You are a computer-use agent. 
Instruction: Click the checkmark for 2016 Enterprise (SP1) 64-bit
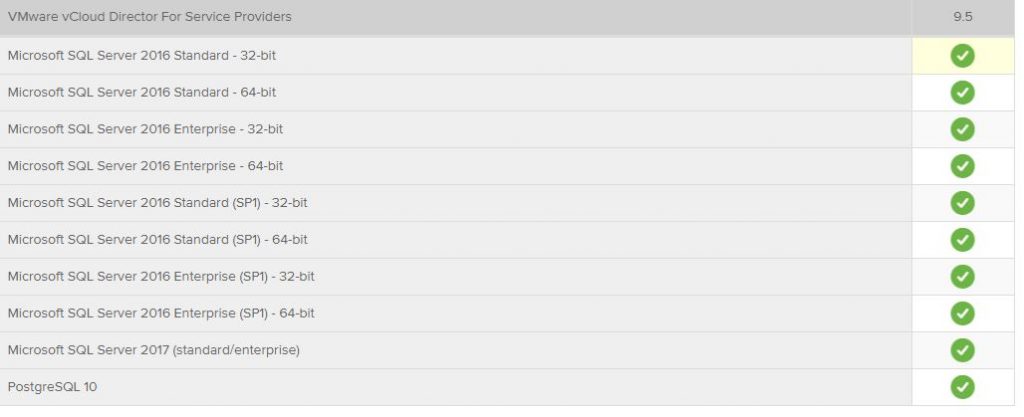(963, 313)
